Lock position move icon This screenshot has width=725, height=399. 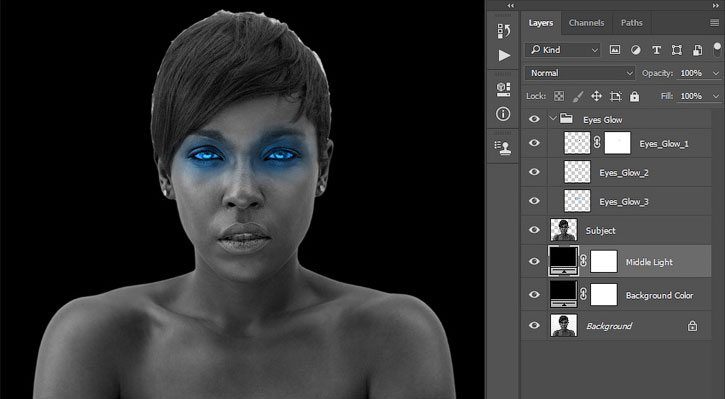pos(596,96)
